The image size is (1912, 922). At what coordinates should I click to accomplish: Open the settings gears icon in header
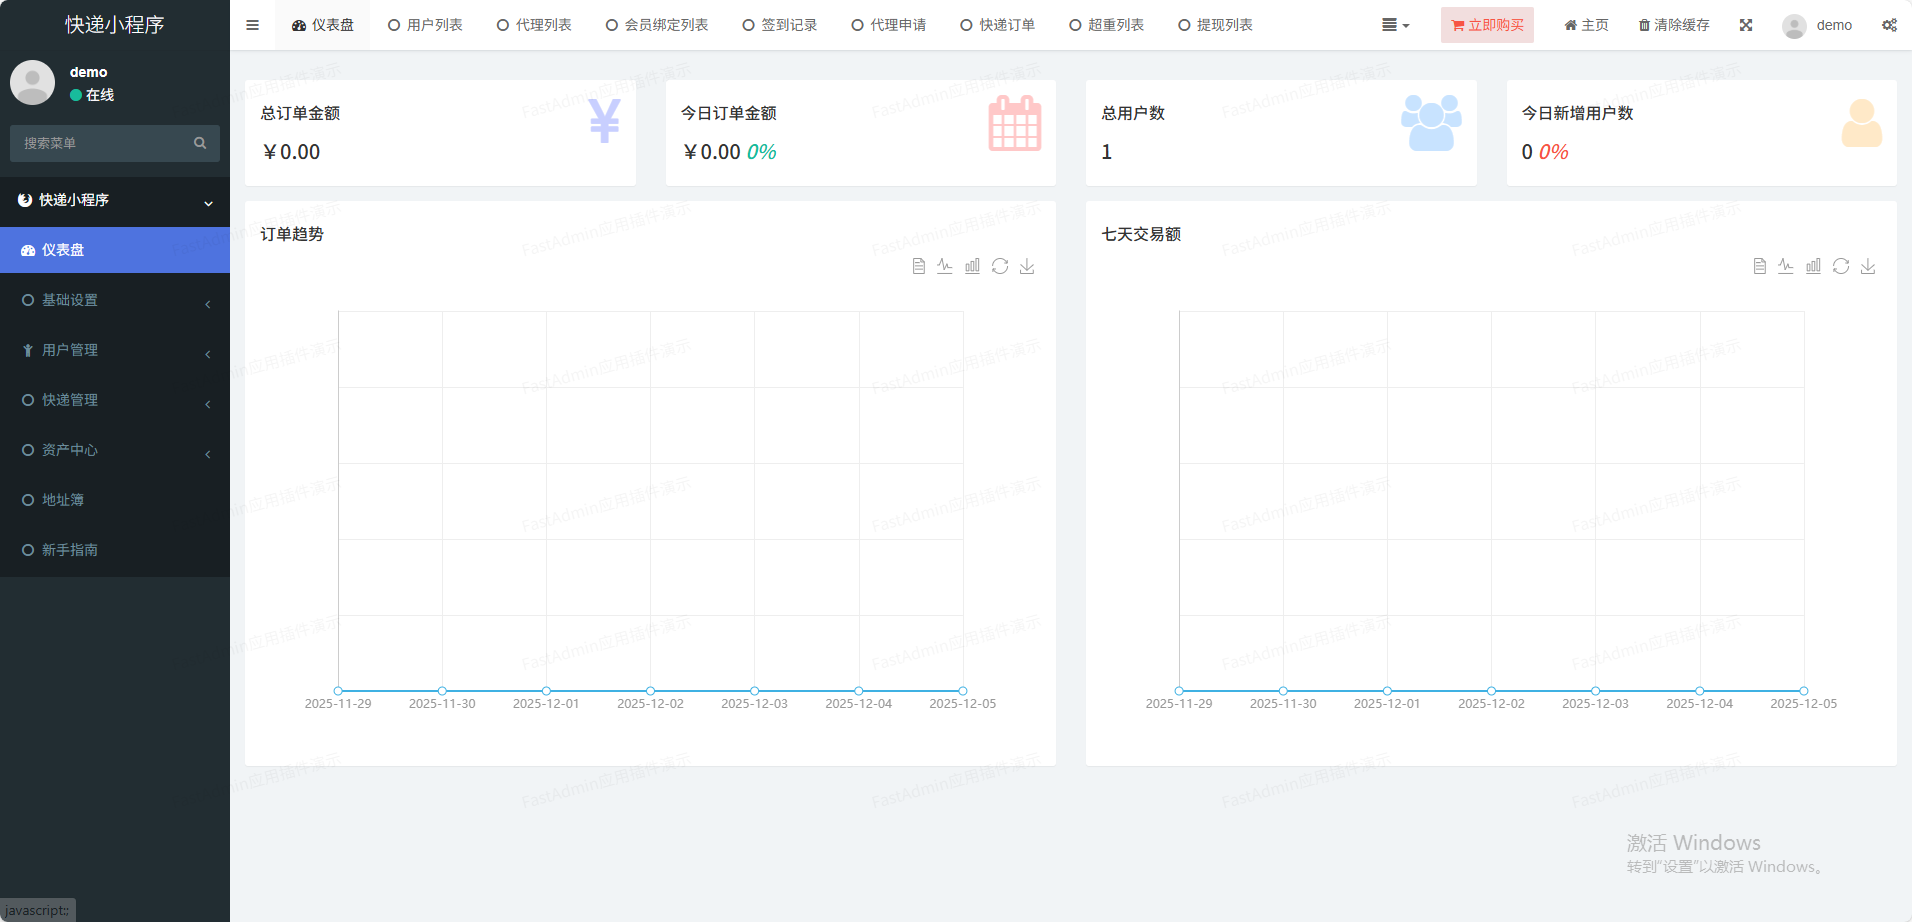pos(1889,25)
